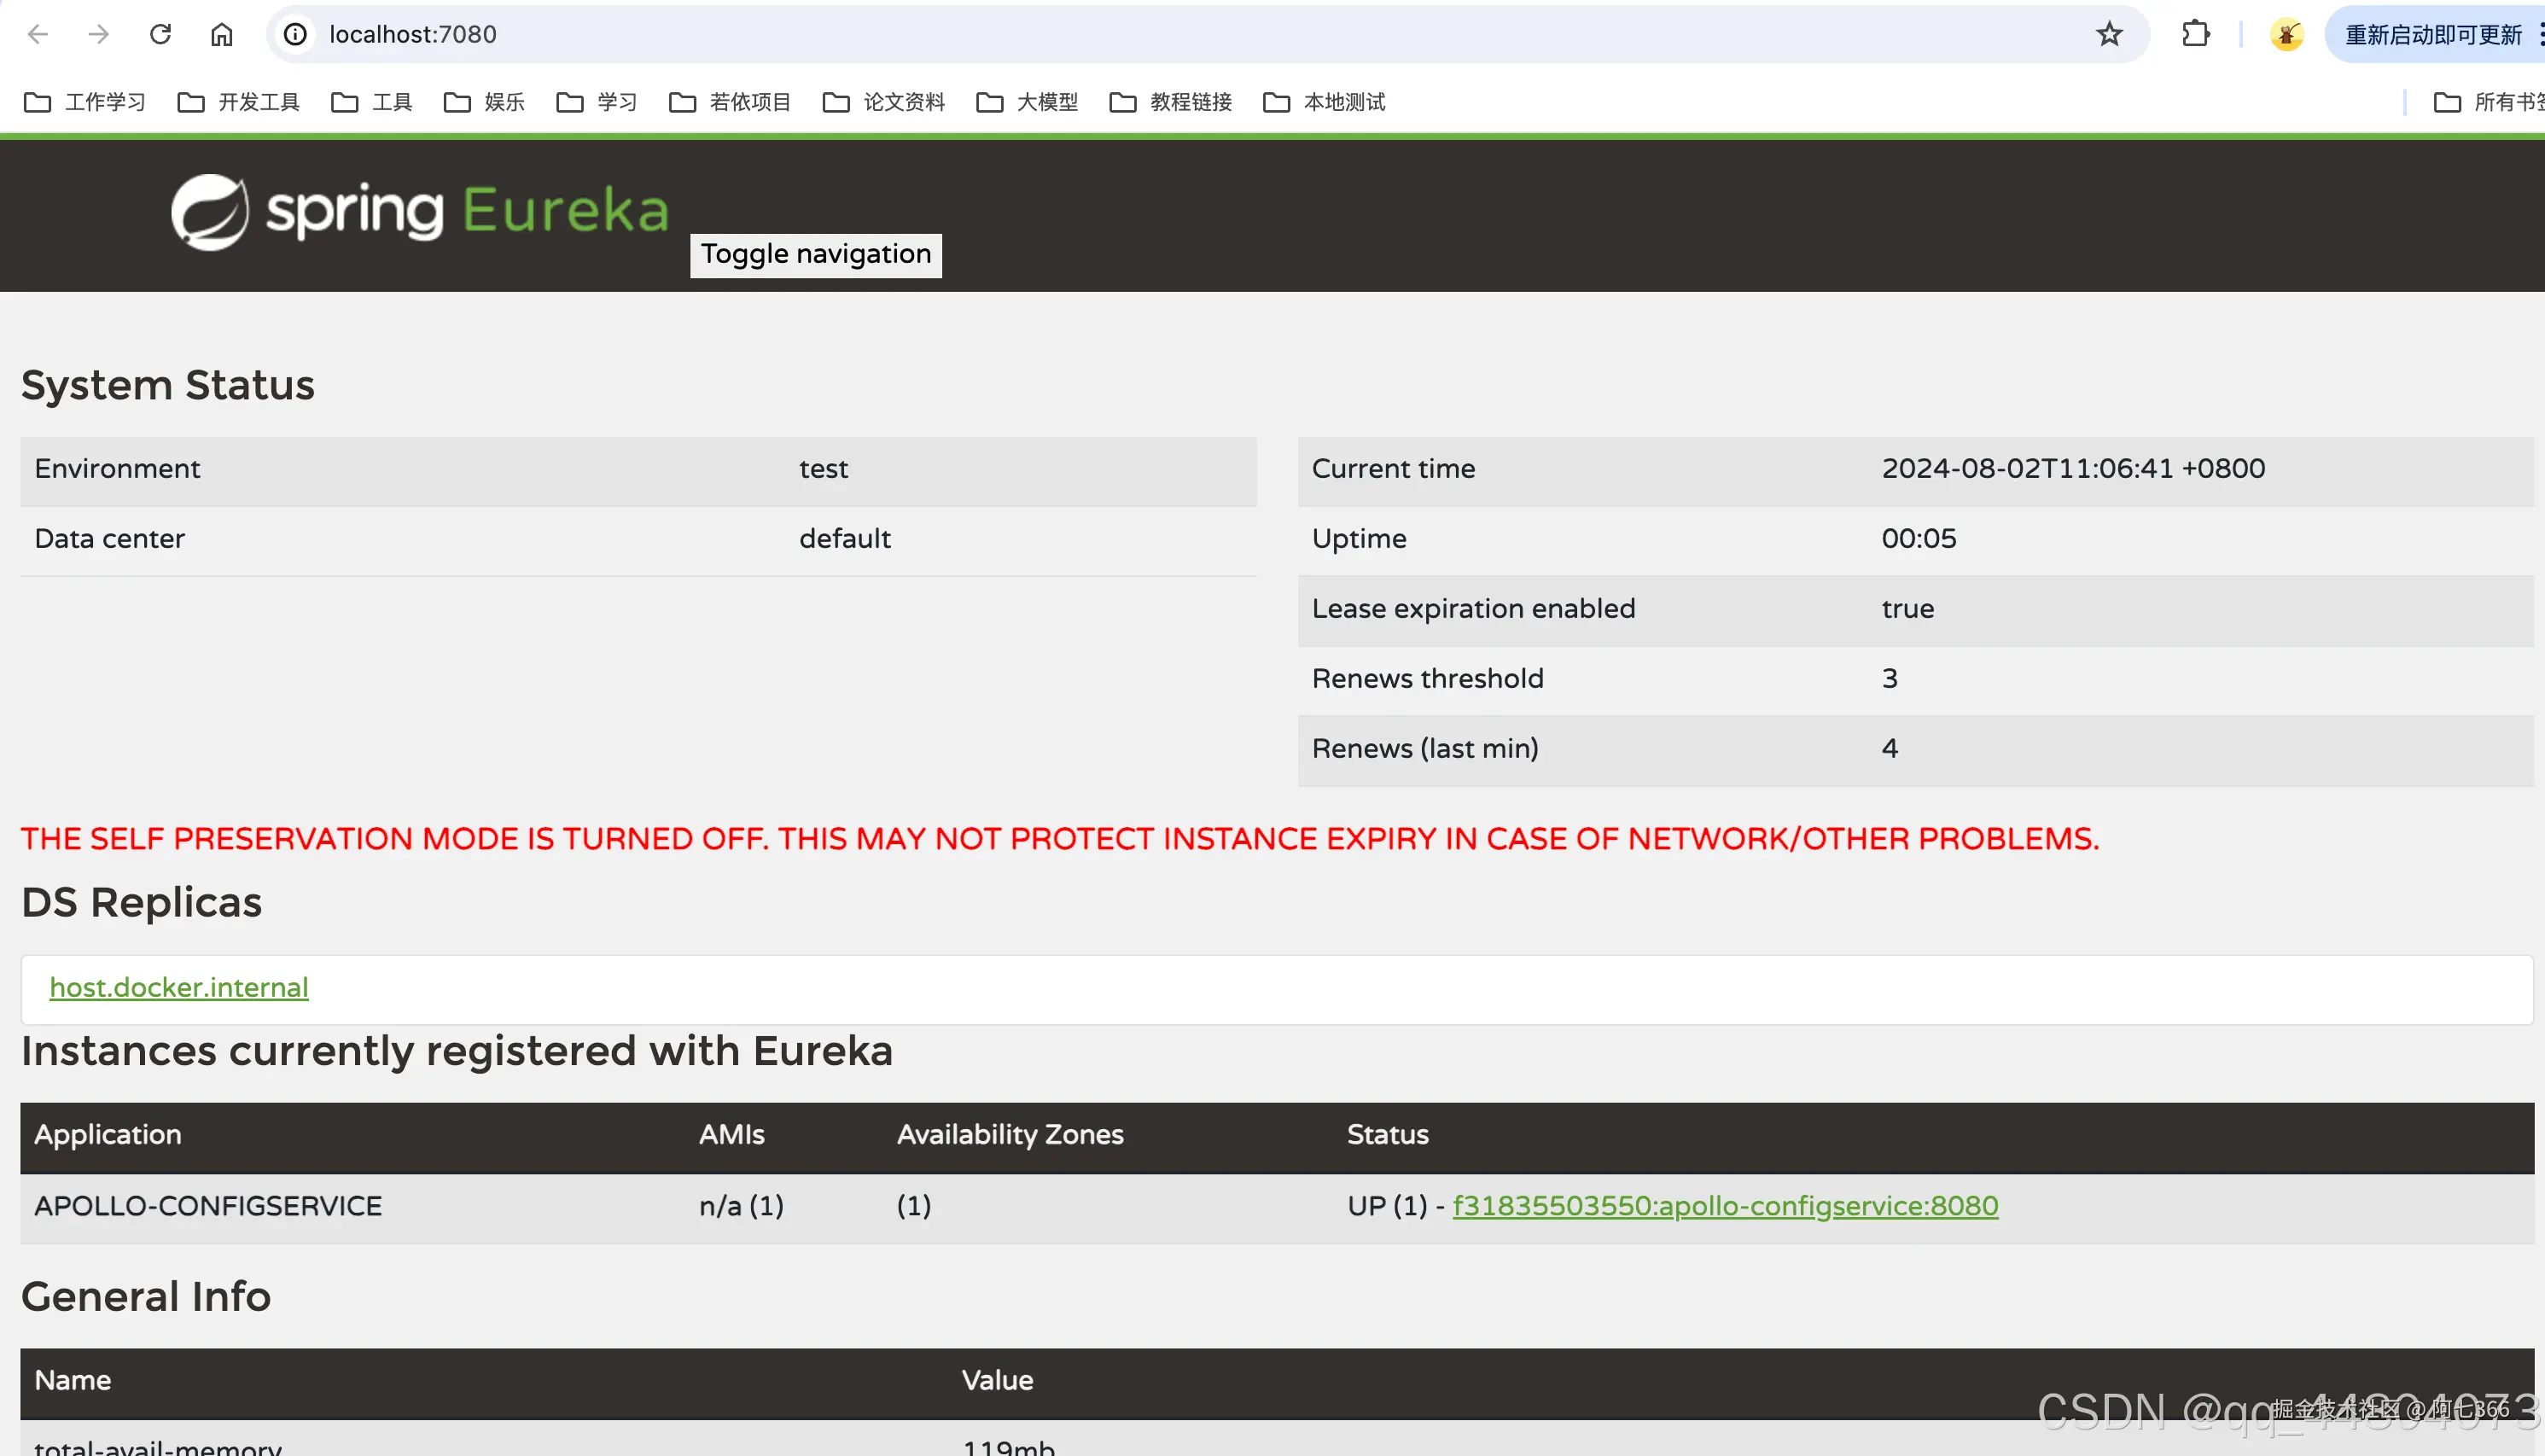Reload the page with refresh icon

pos(160,34)
